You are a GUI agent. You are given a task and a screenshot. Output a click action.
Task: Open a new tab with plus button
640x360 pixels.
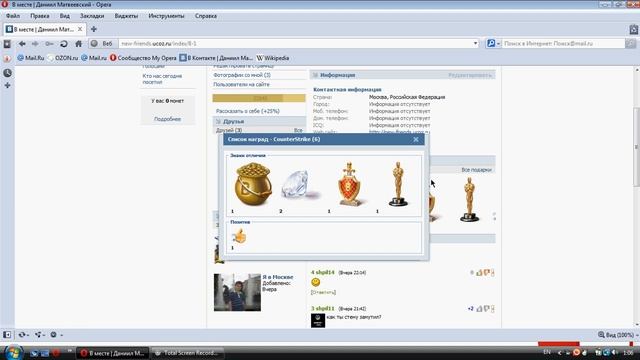(x=94, y=29)
